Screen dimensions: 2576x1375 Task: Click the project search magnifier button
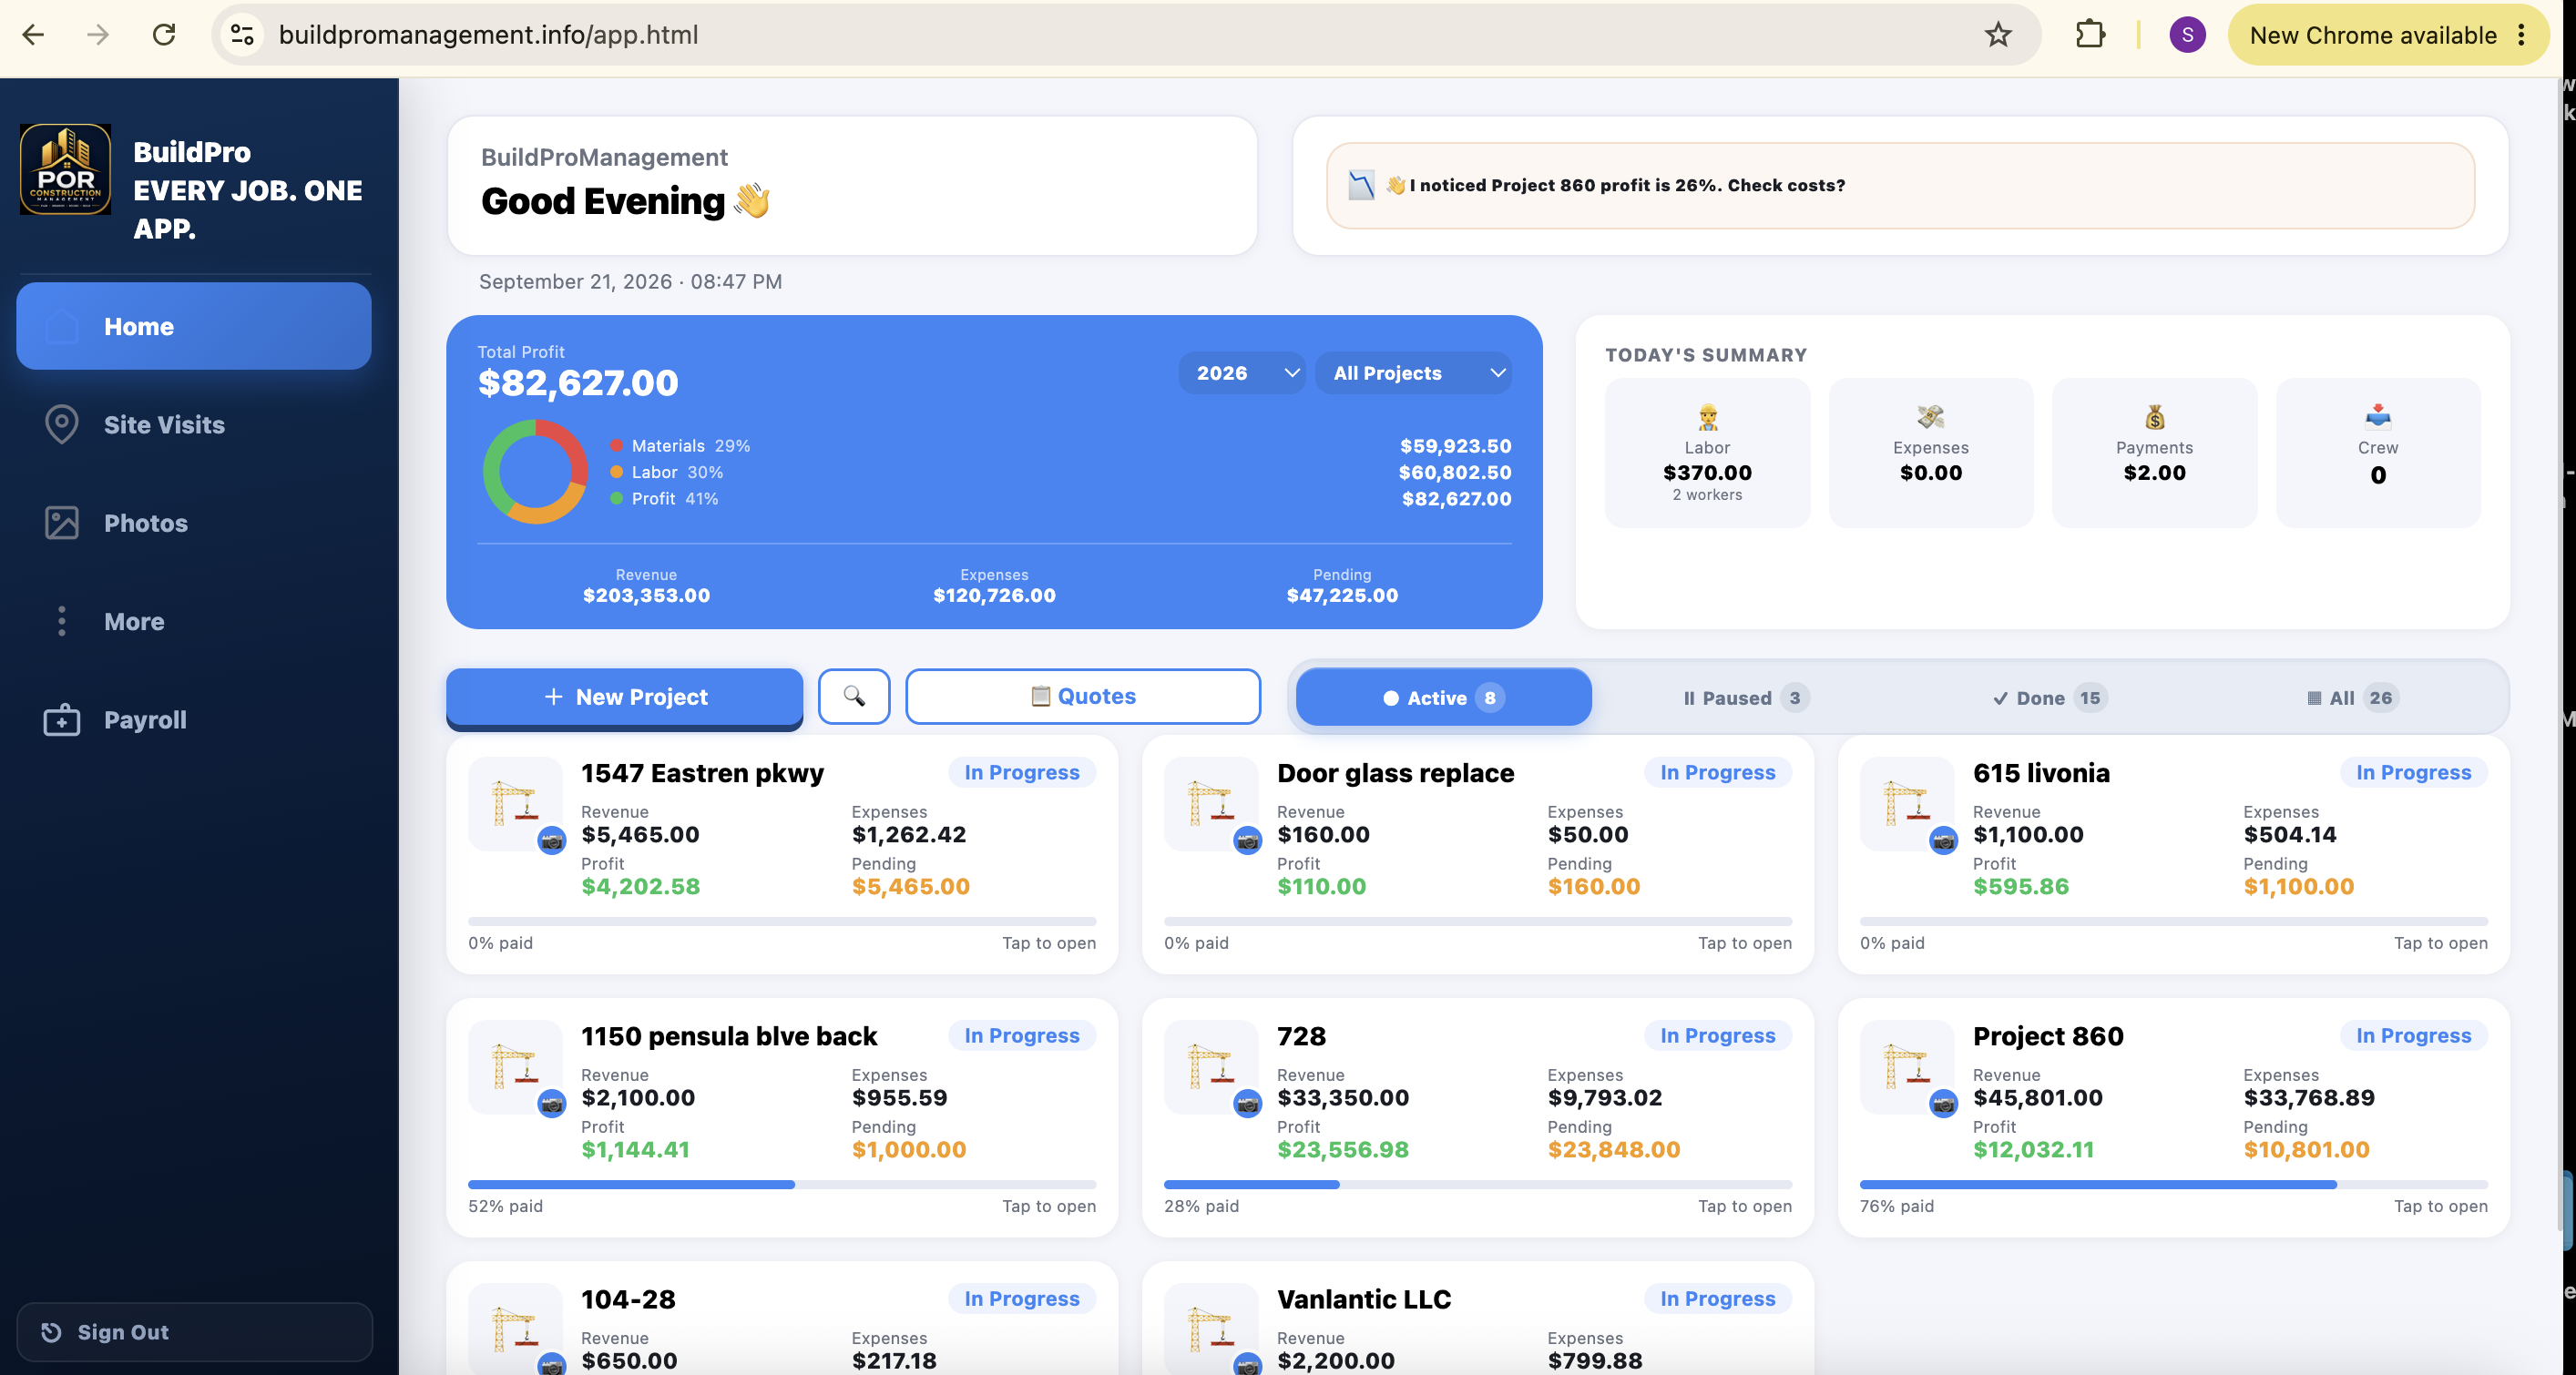(x=854, y=696)
